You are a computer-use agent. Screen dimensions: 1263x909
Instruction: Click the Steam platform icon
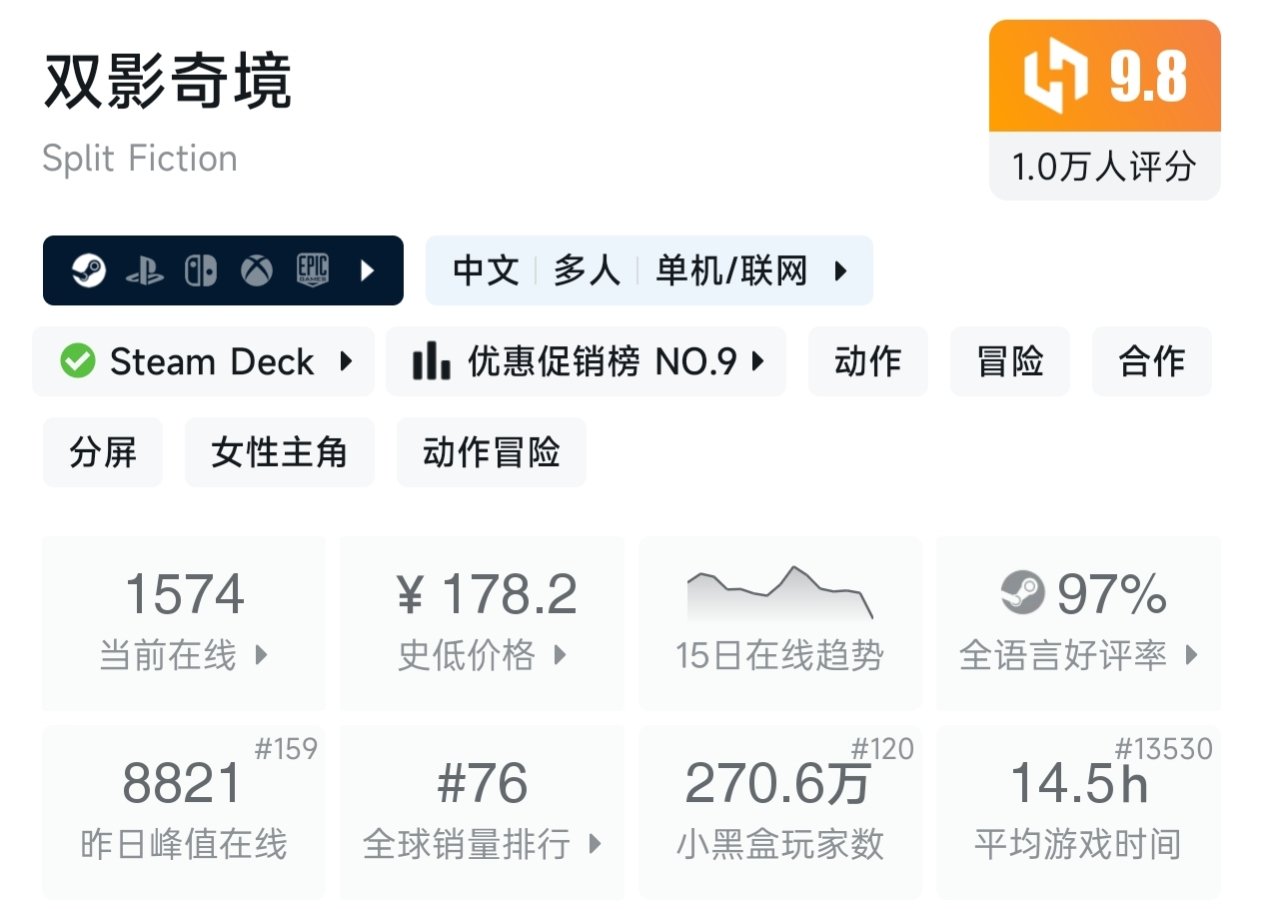[x=89, y=271]
